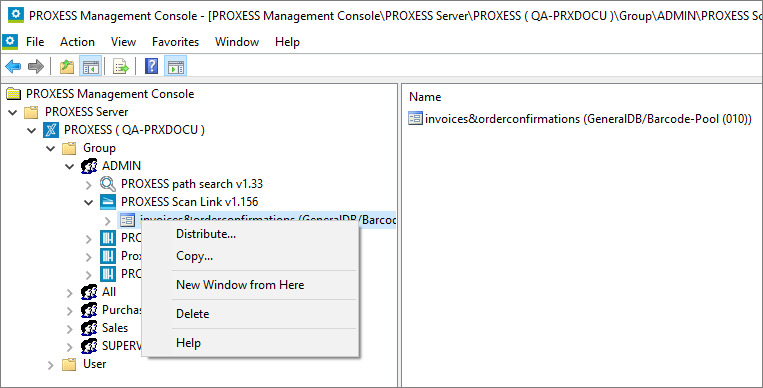Toggle the Show/Hide Console Tree toolbar icon
This screenshot has height=388, width=763.
[91, 66]
